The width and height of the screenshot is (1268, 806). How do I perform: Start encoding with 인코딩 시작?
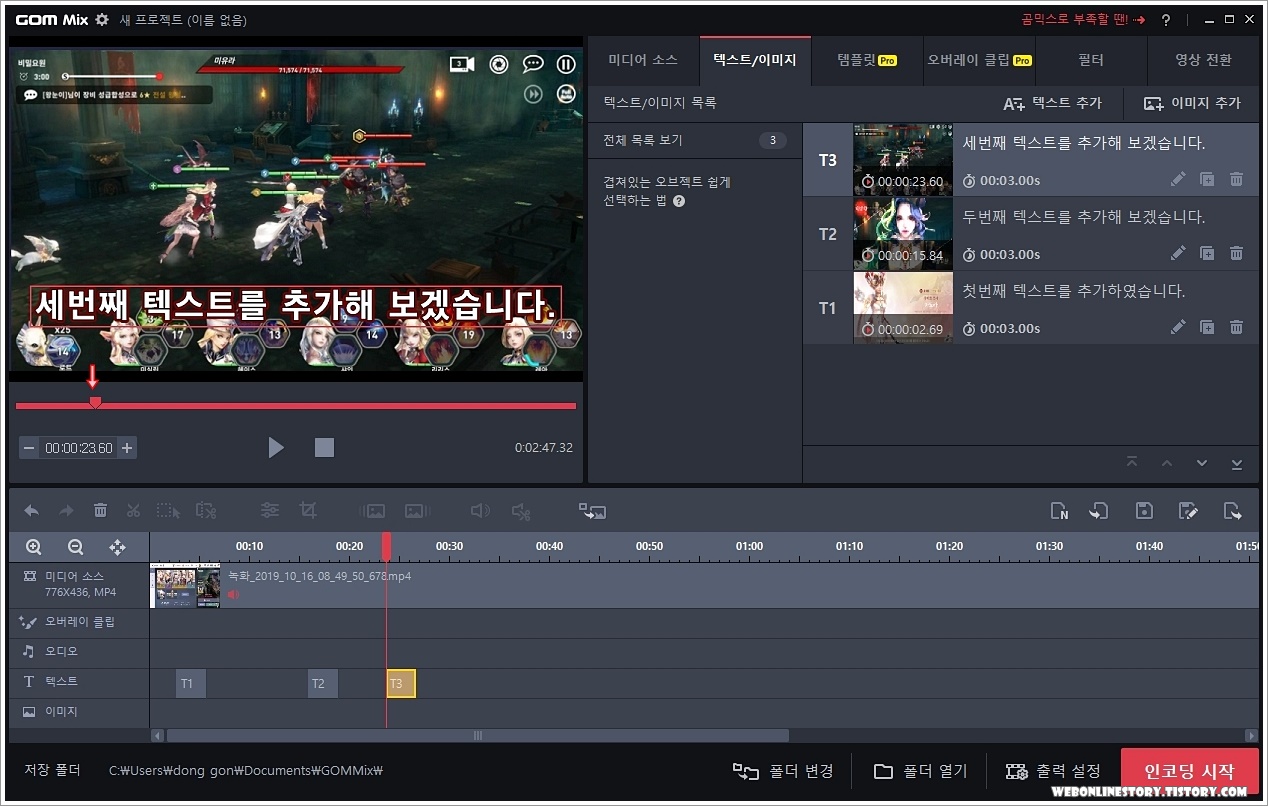(x=1189, y=772)
